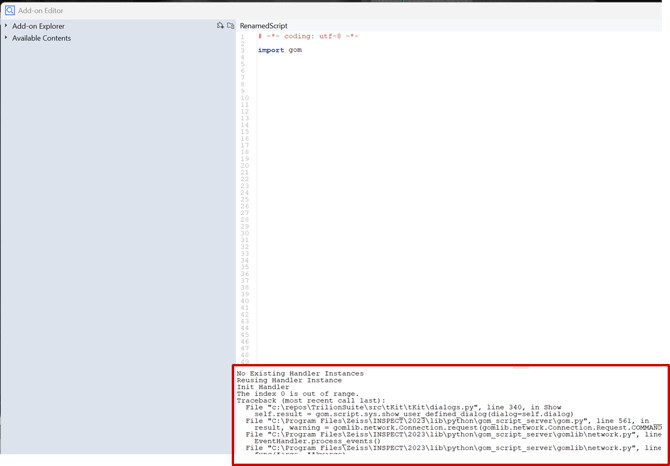Select the Add-on Explorer label

click(38, 26)
